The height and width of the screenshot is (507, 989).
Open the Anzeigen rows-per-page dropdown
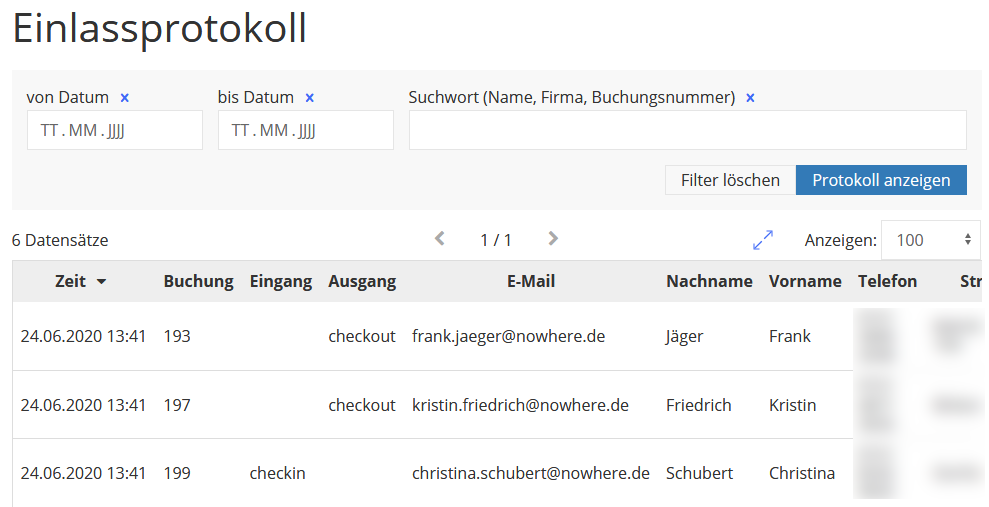click(931, 240)
